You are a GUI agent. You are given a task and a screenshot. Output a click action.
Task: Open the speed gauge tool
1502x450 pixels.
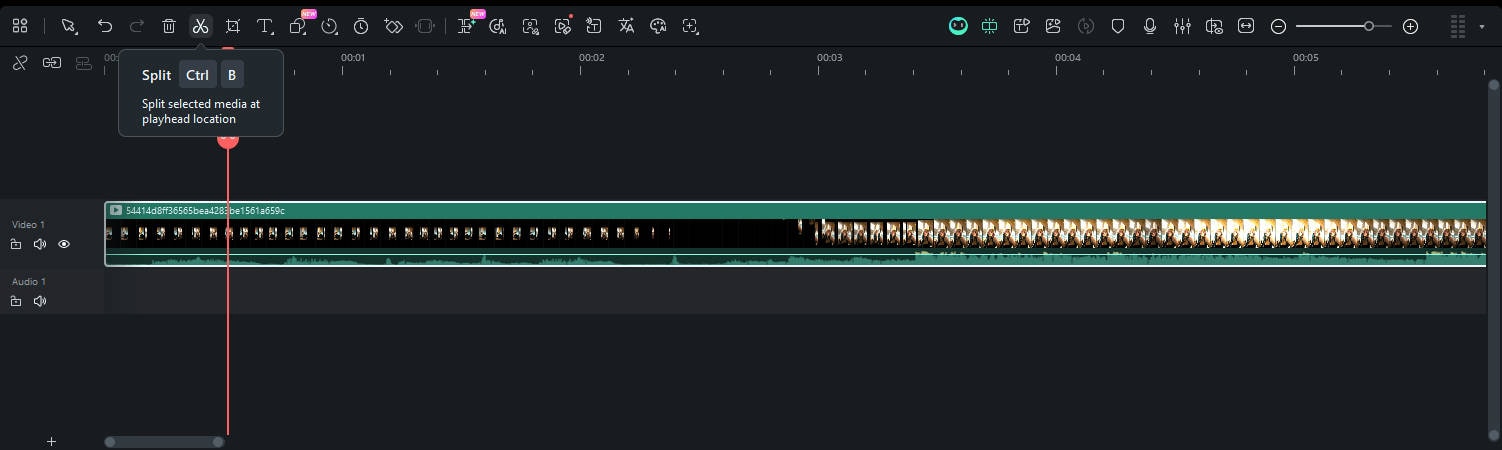330,27
